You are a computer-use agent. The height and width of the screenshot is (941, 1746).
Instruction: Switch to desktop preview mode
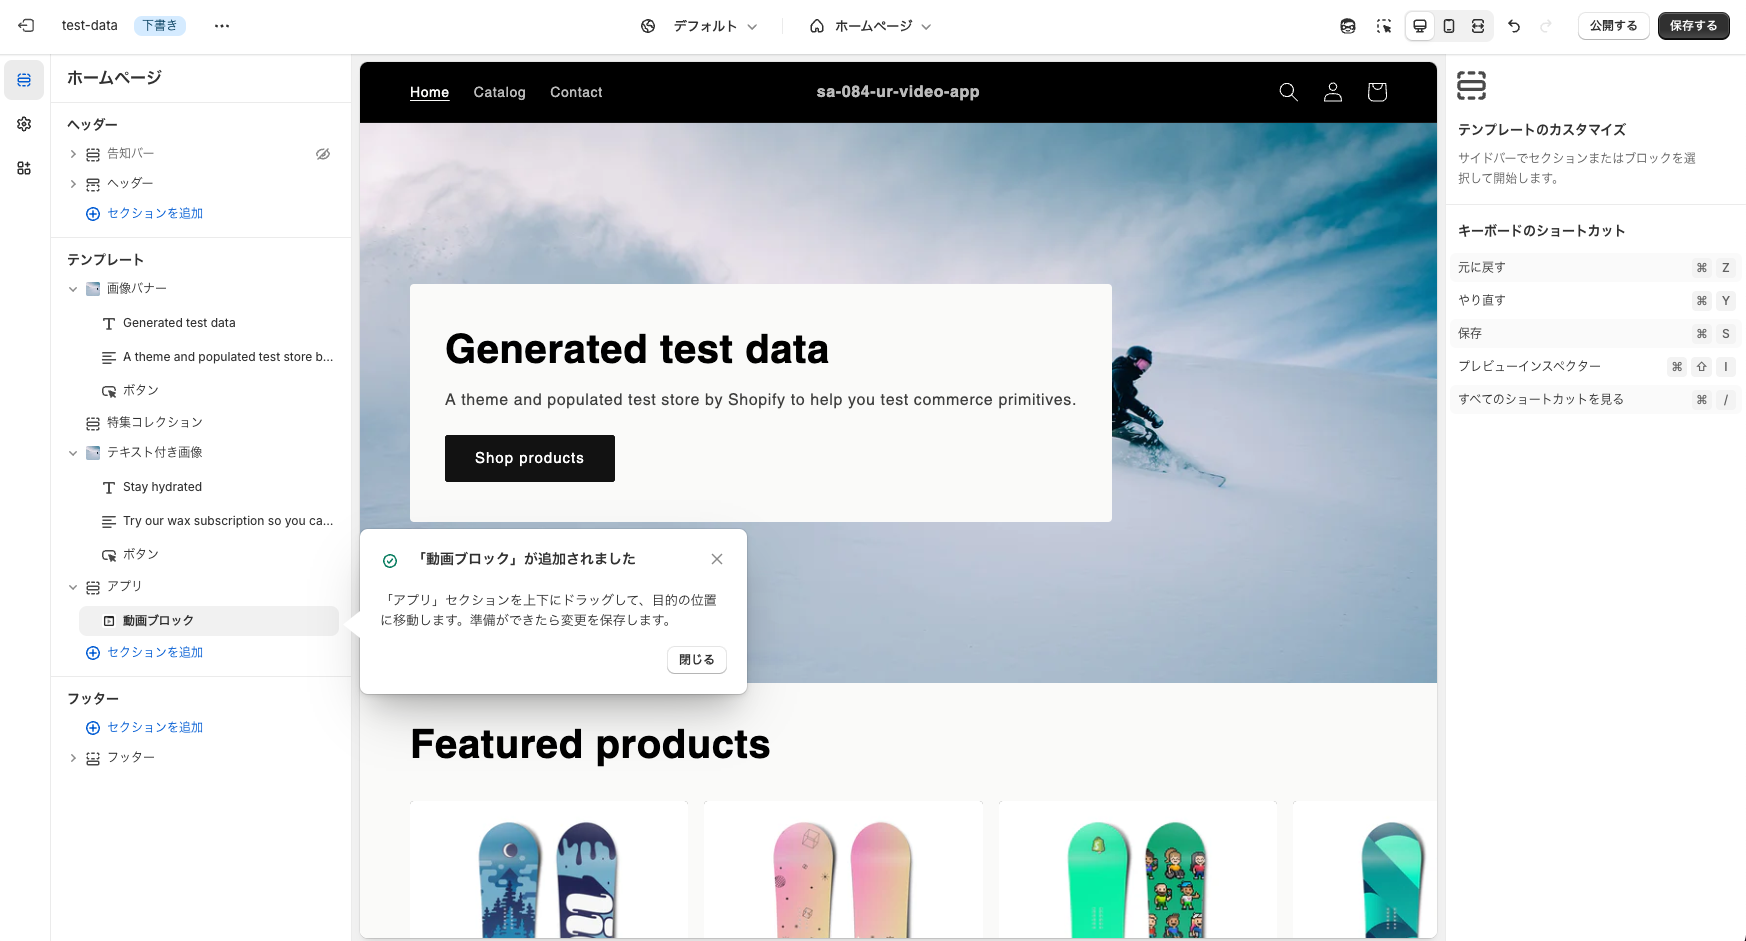click(x=1420, y=26)
